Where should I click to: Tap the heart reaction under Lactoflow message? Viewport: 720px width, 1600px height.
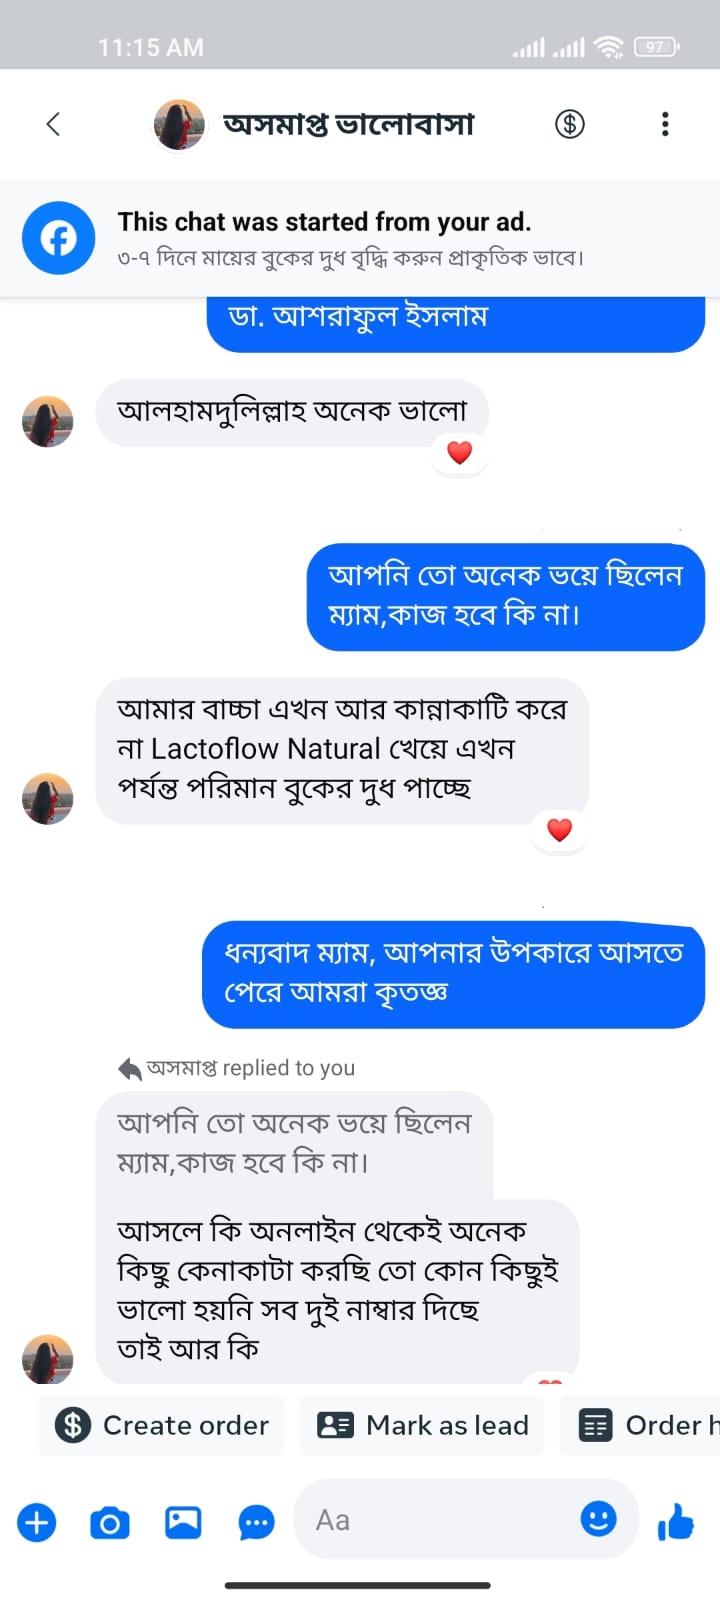click(x=559, y=829)
